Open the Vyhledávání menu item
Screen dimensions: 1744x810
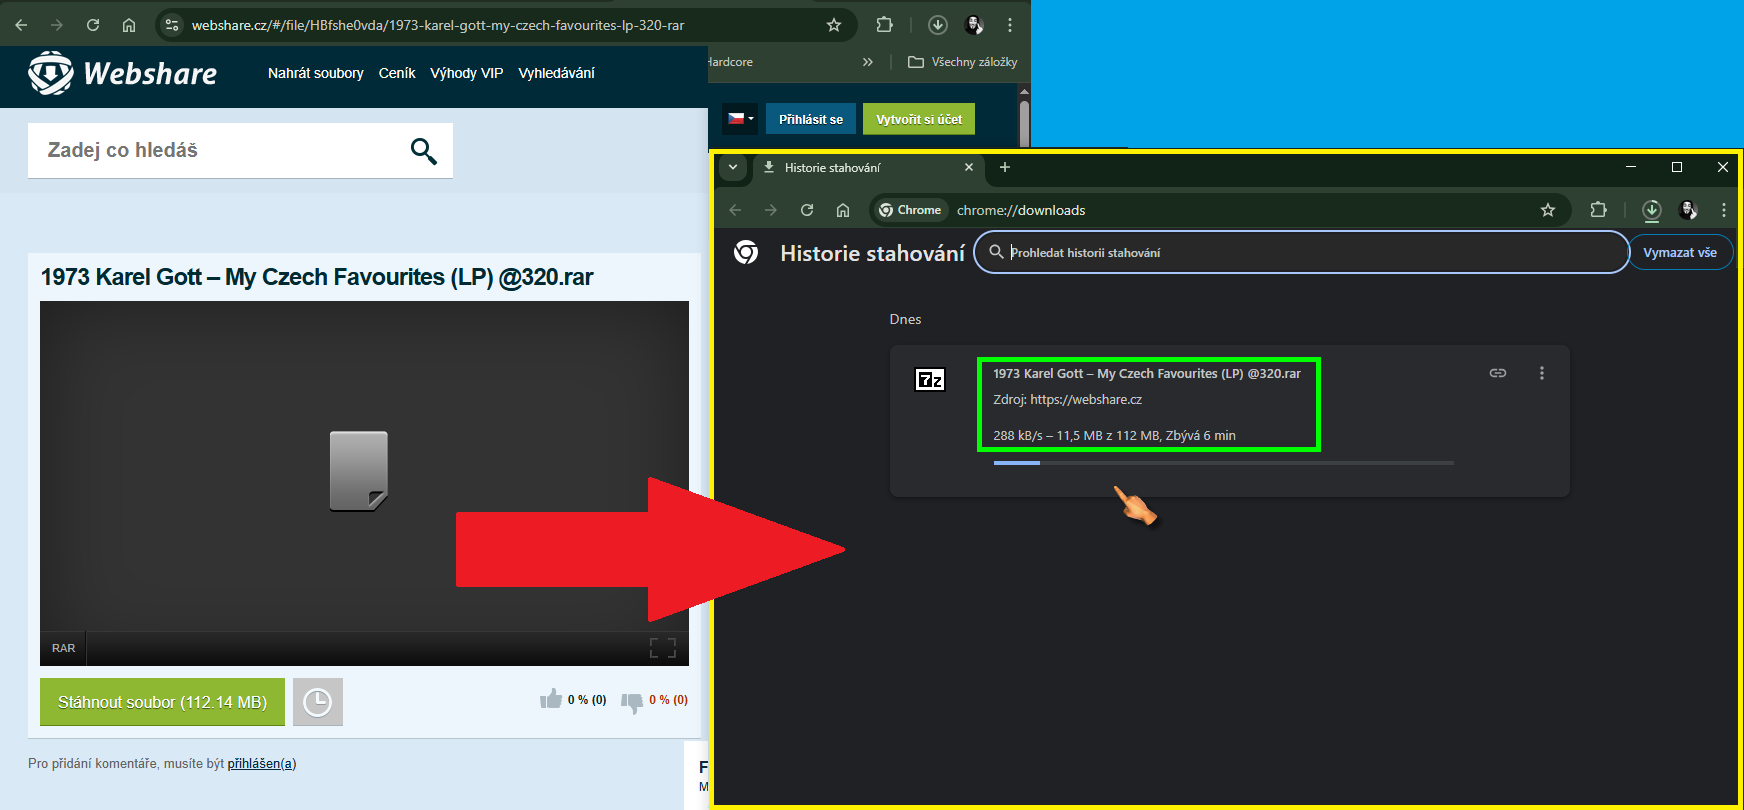pos(557,73)
